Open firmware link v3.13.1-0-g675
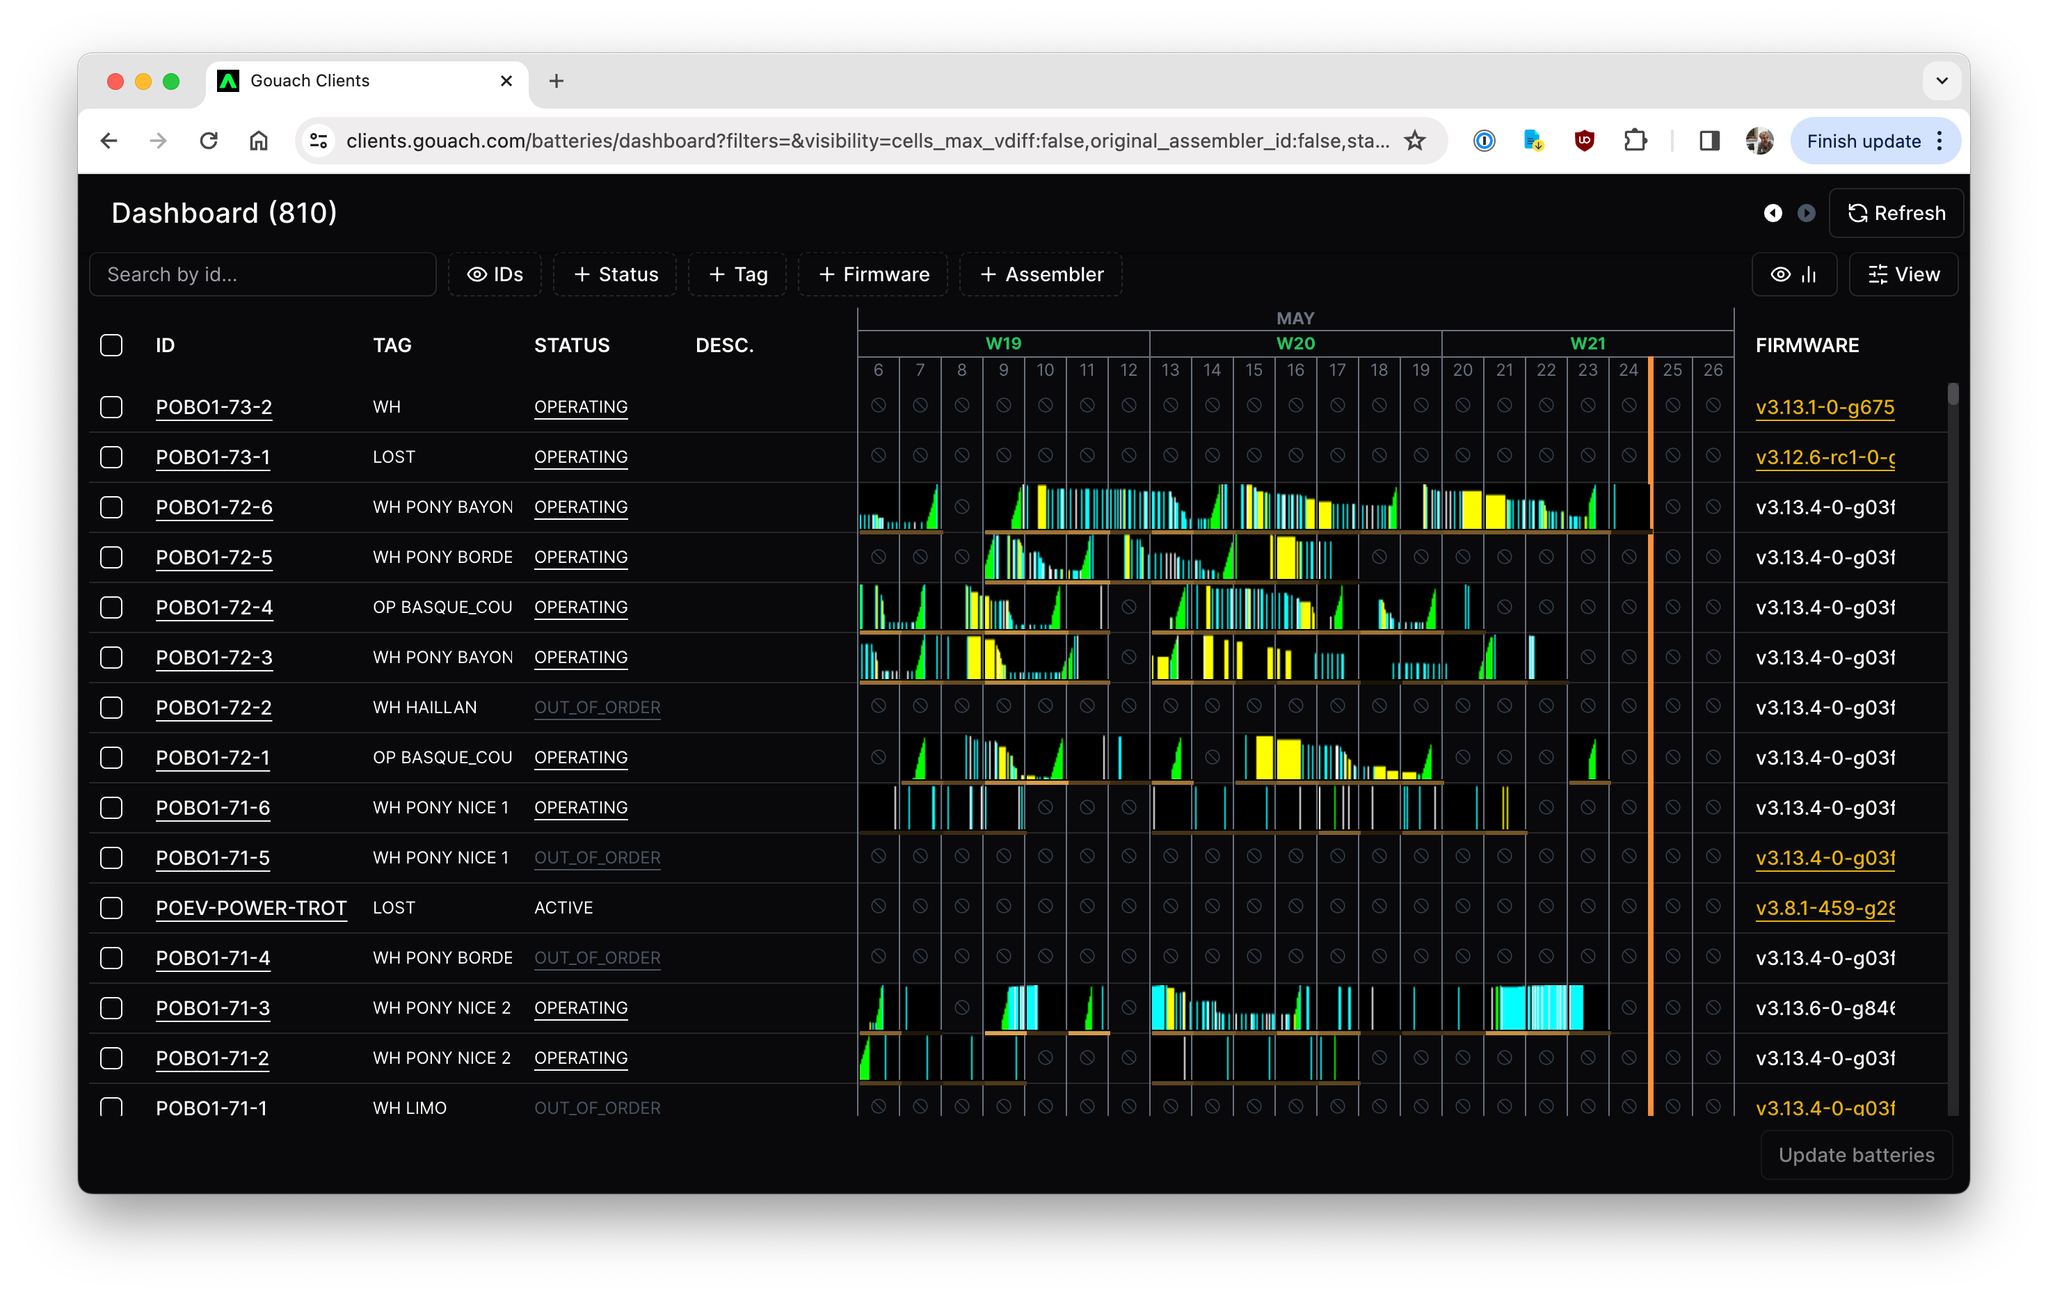The image size is (2048, 1297). coord(1825,407)
